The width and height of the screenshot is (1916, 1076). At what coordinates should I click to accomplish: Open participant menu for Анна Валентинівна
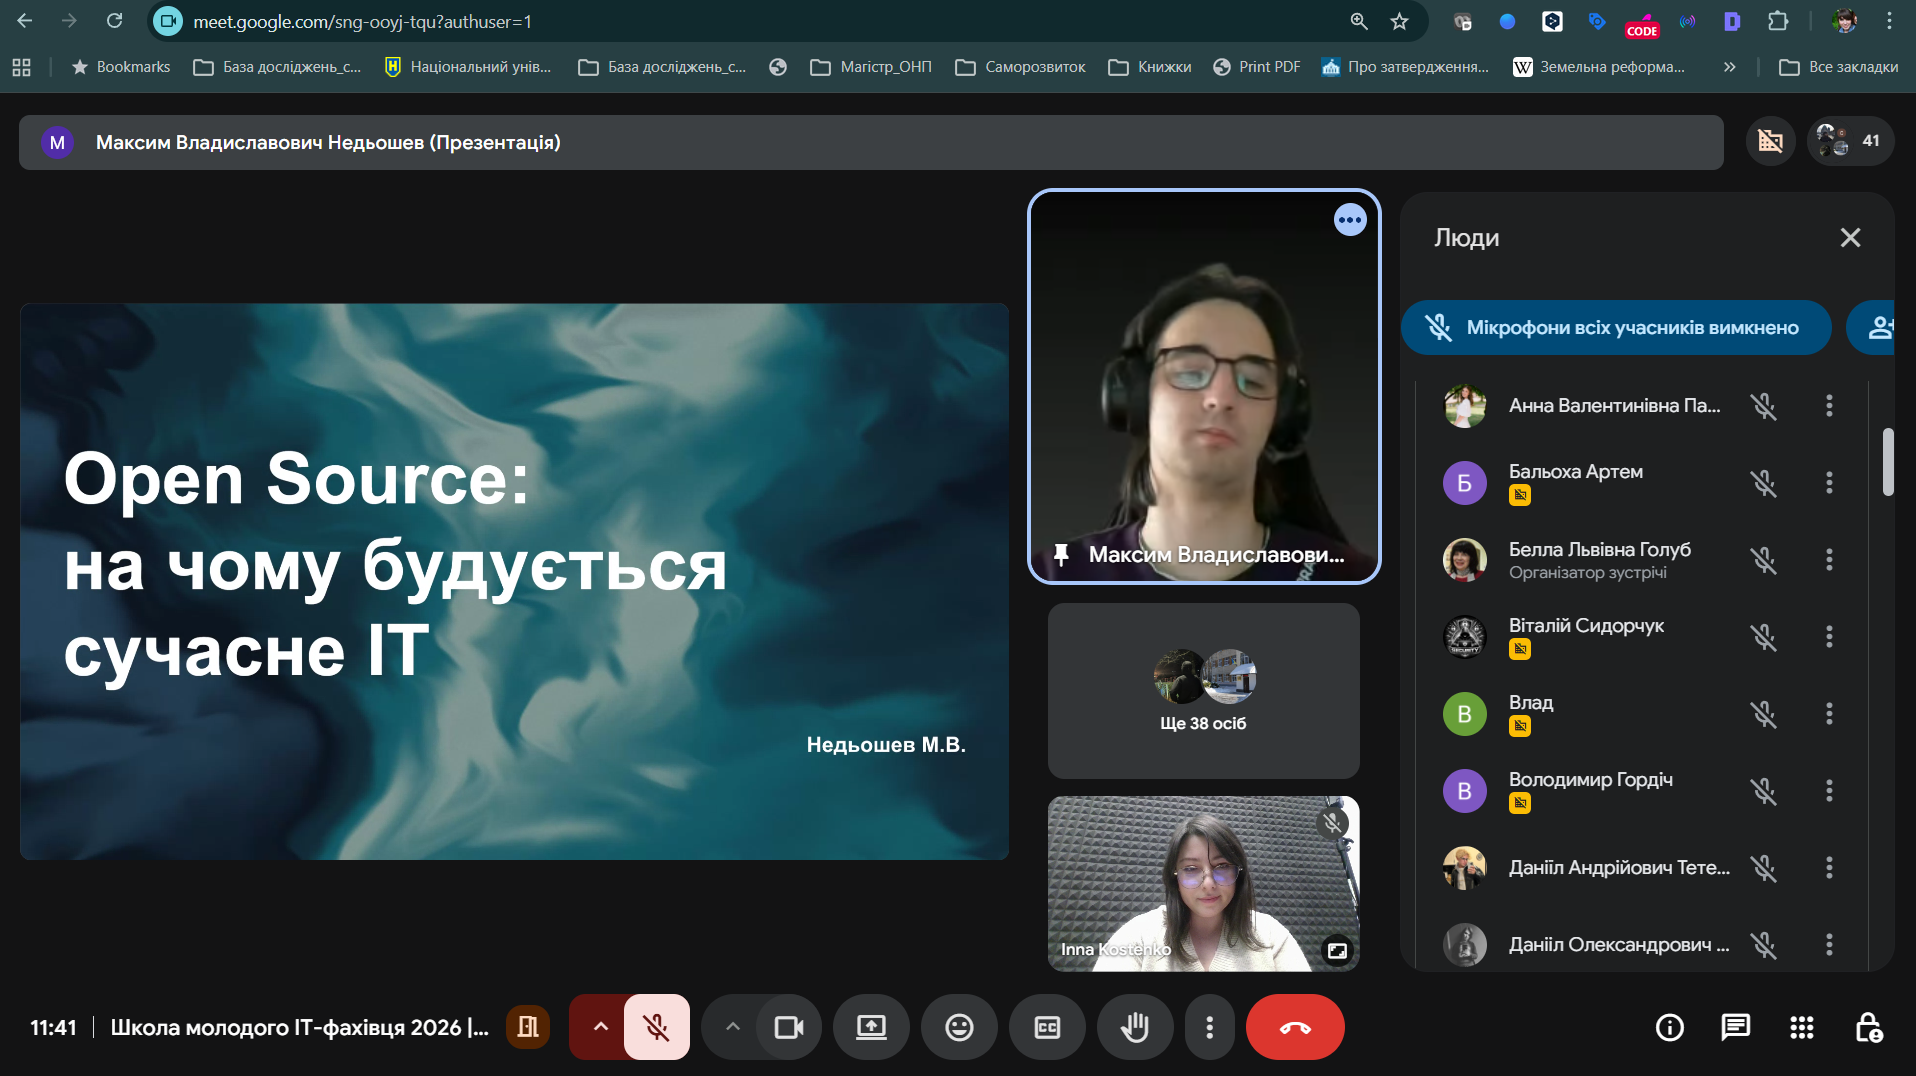pyautogui.click(x=1829, y=406)
